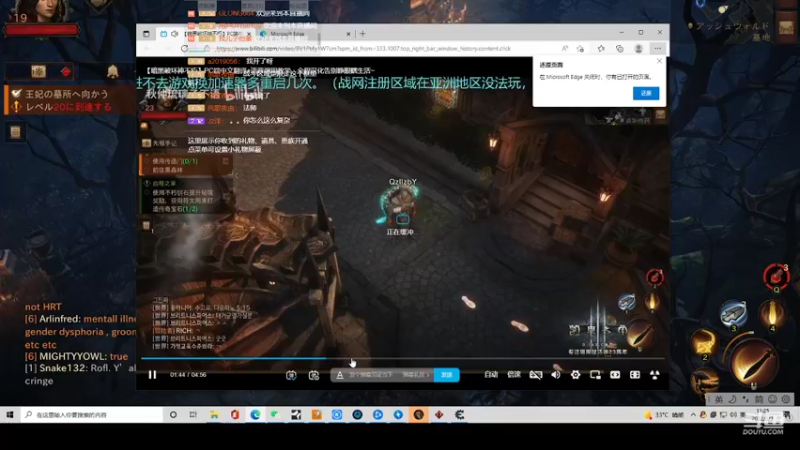Click quest tracker 使用传送门 entry in video
This screenshot has width=800, height=450.
185,165
